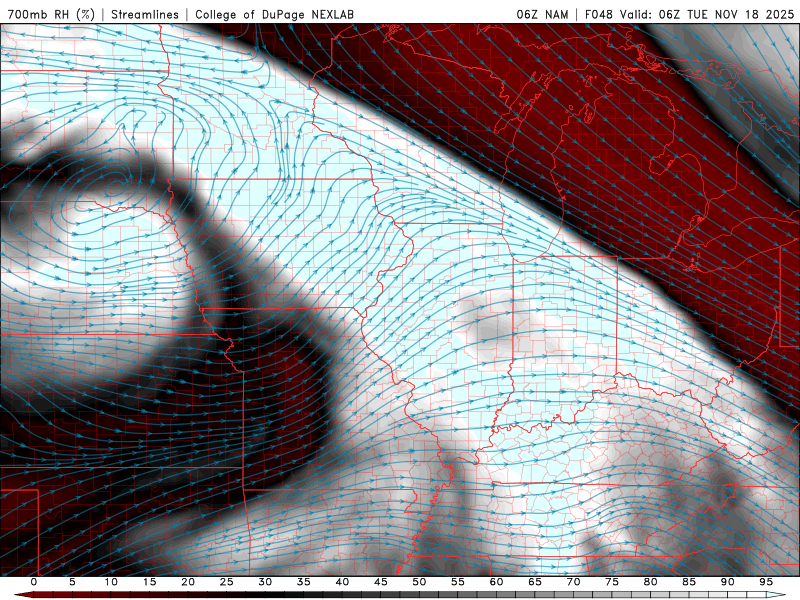
Task: Click the colorbar label "10"
Action: pos(111,582)
